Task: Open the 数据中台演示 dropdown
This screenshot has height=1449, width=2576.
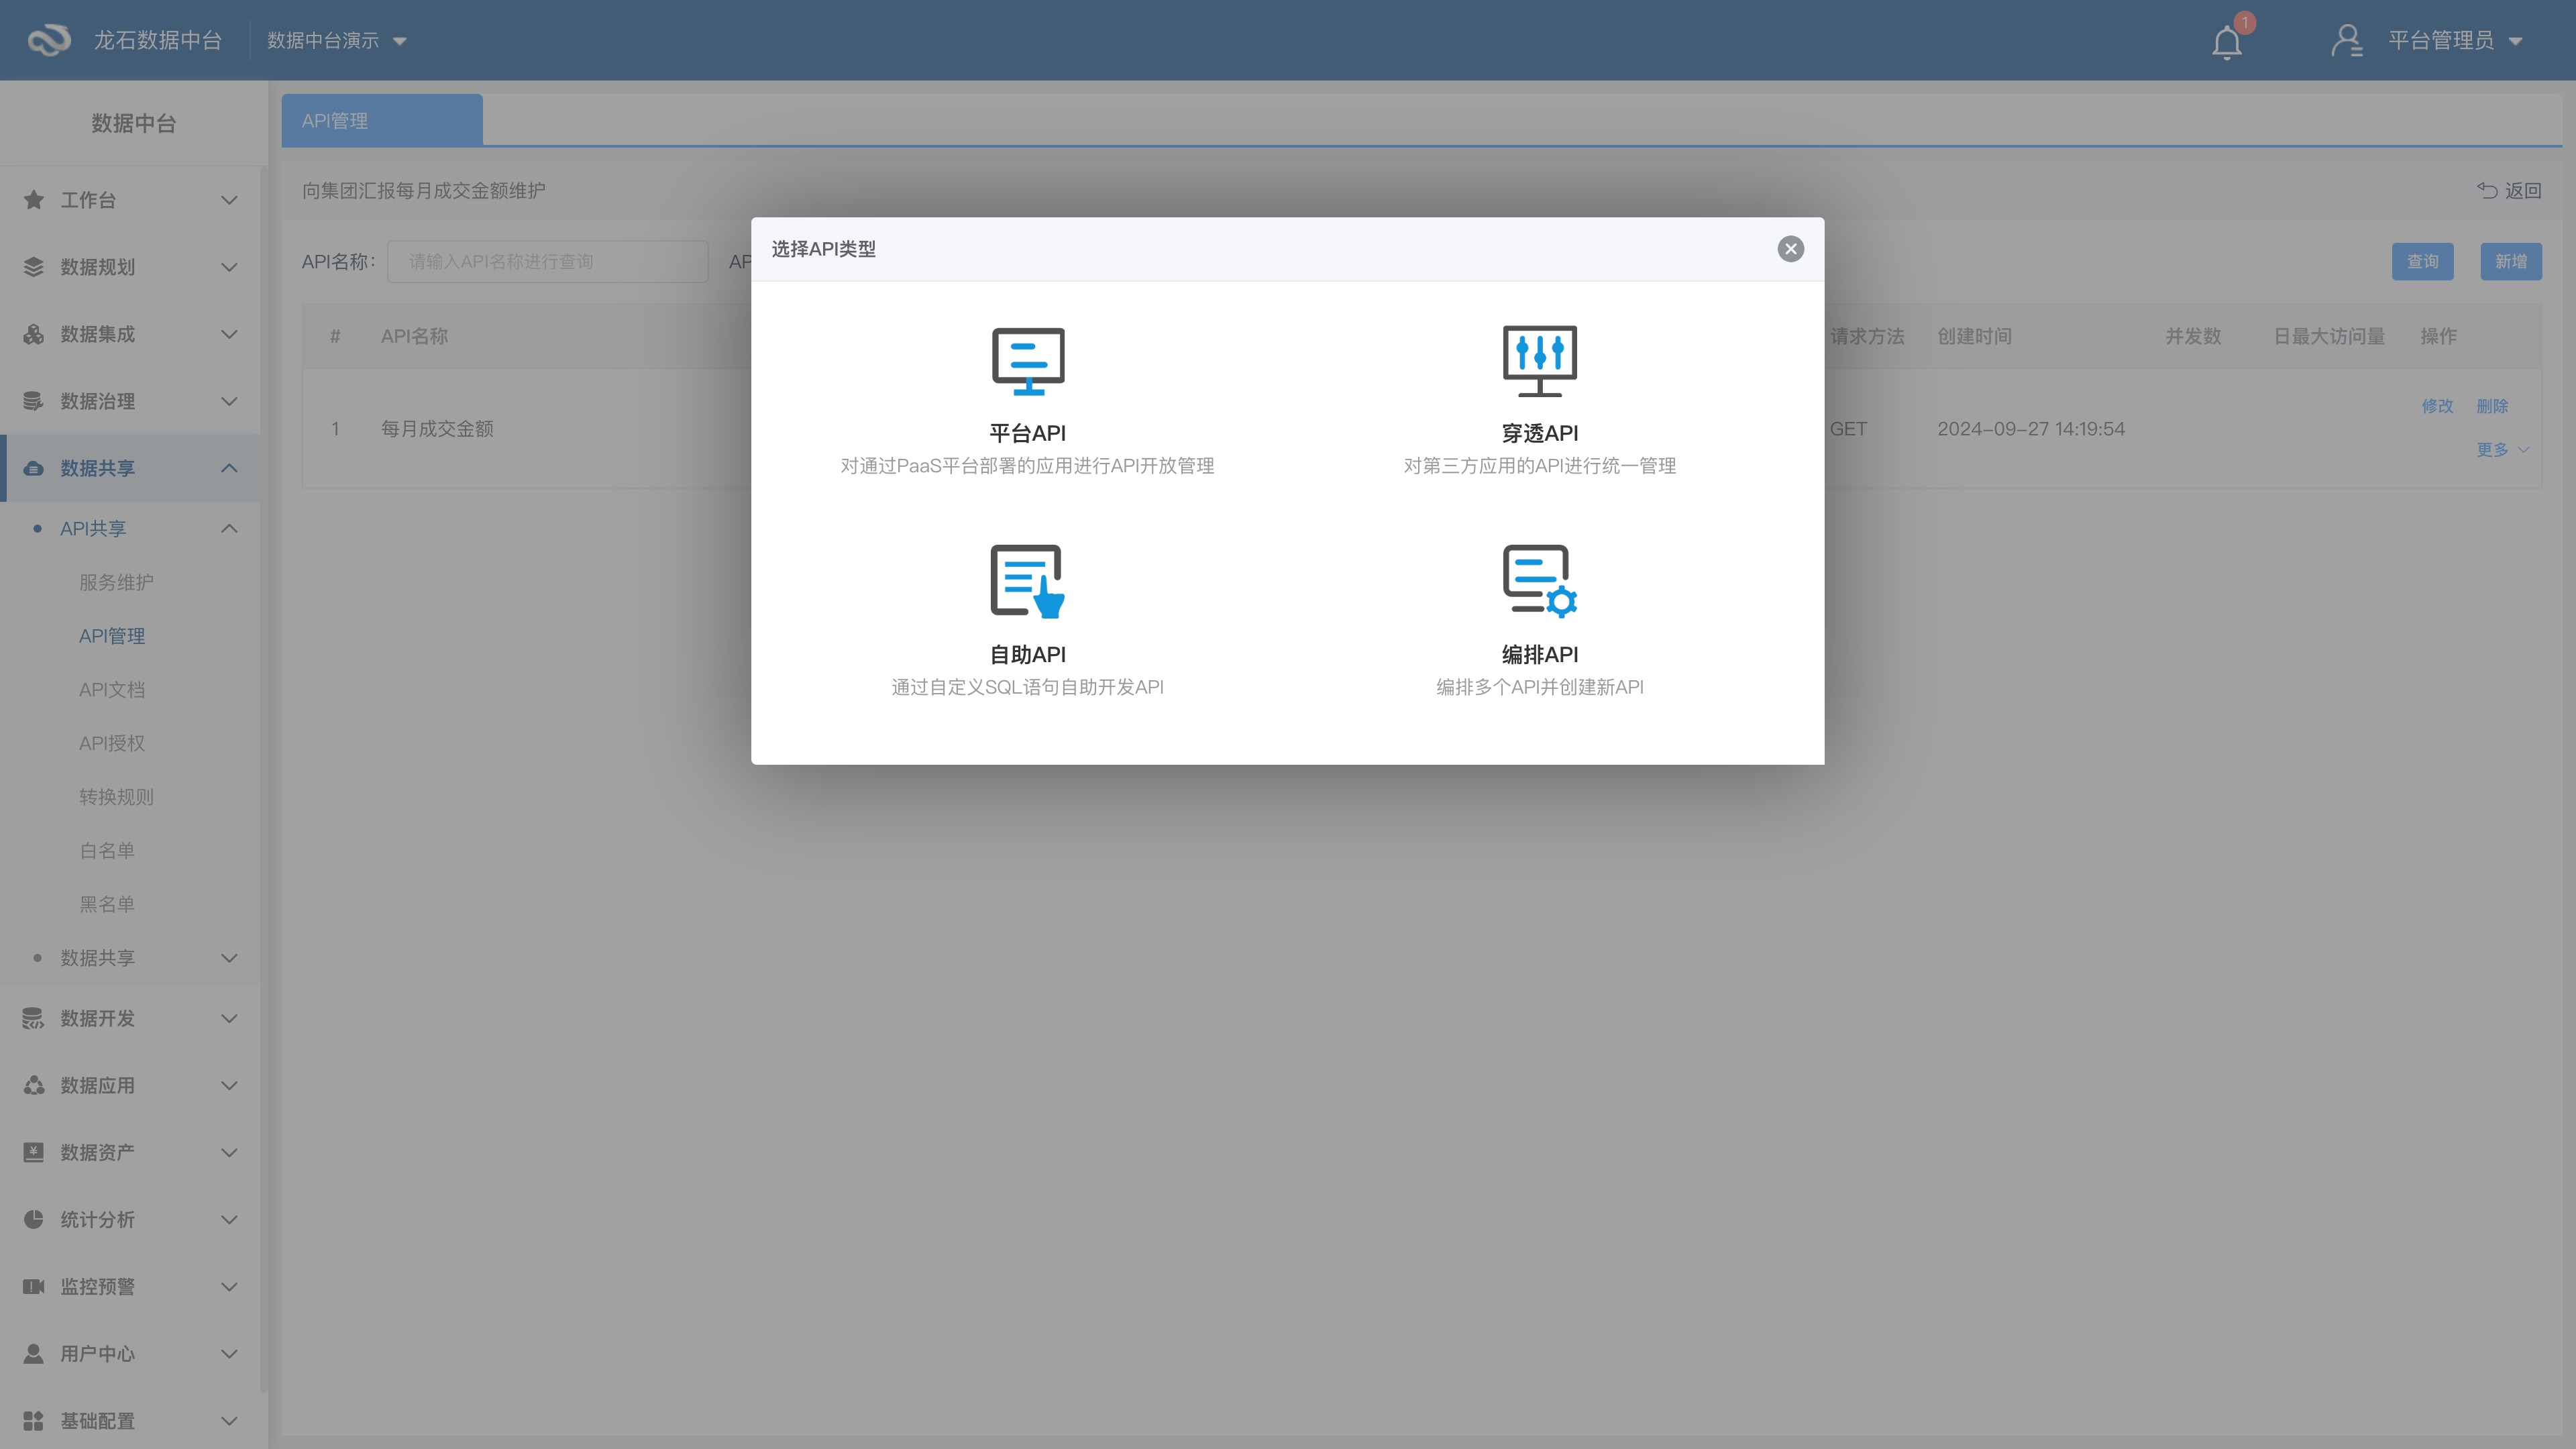Action: (x=336, y=41)
